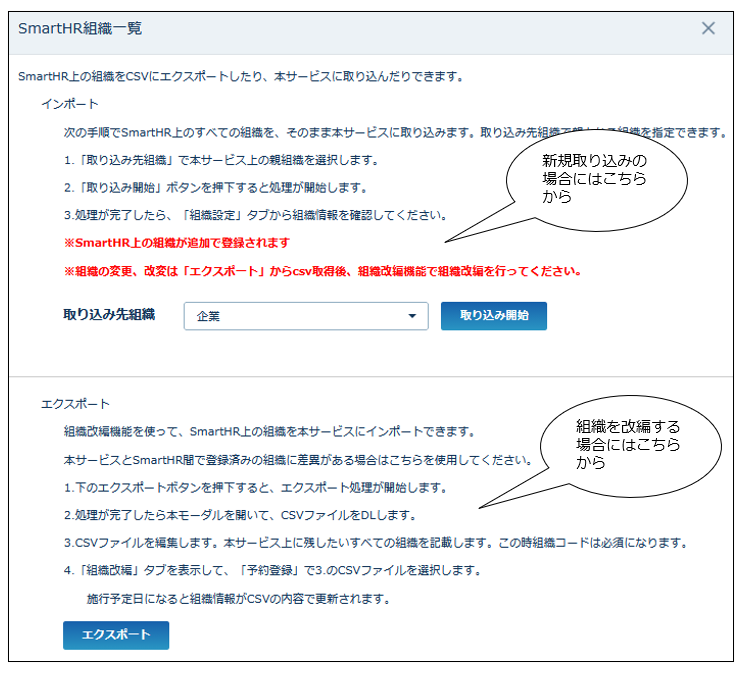The image size is (745, 675).
Task: Click the エクスポート section heading text
Action: [76, 404]
